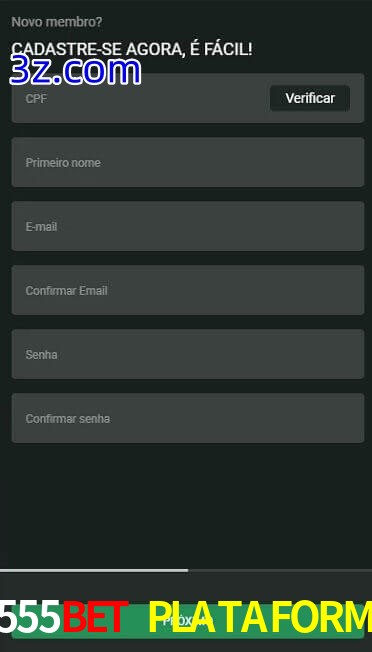Select the Primeiro nome text field
The height and width of the screenshot is (652, 372).
[188, 162]
